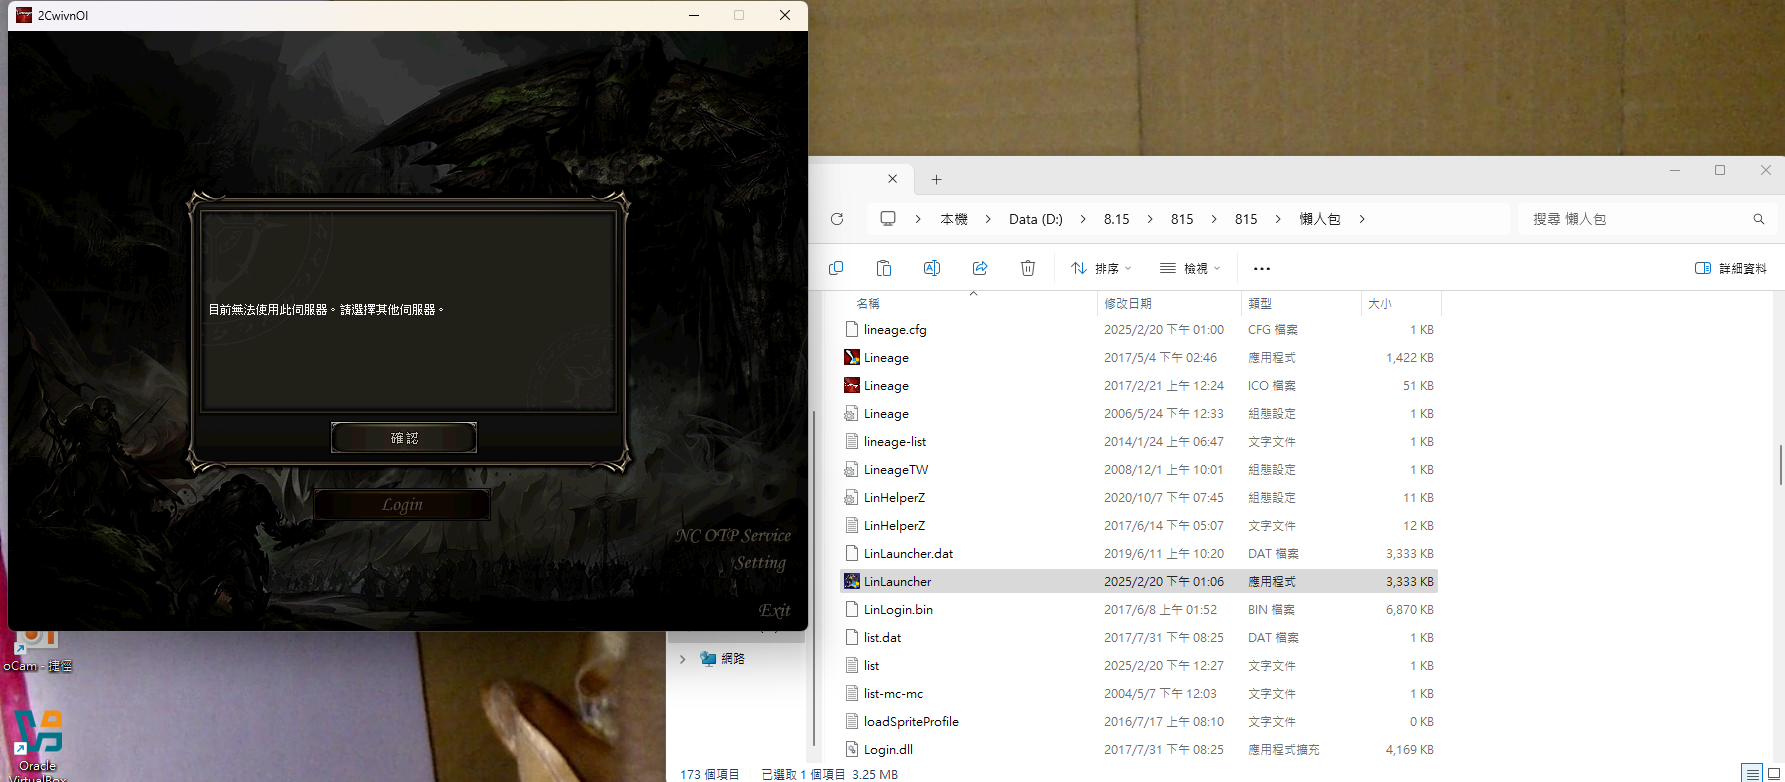Open the See more ellipsis menu
1785x782 pixels.
coord(1262,268)
